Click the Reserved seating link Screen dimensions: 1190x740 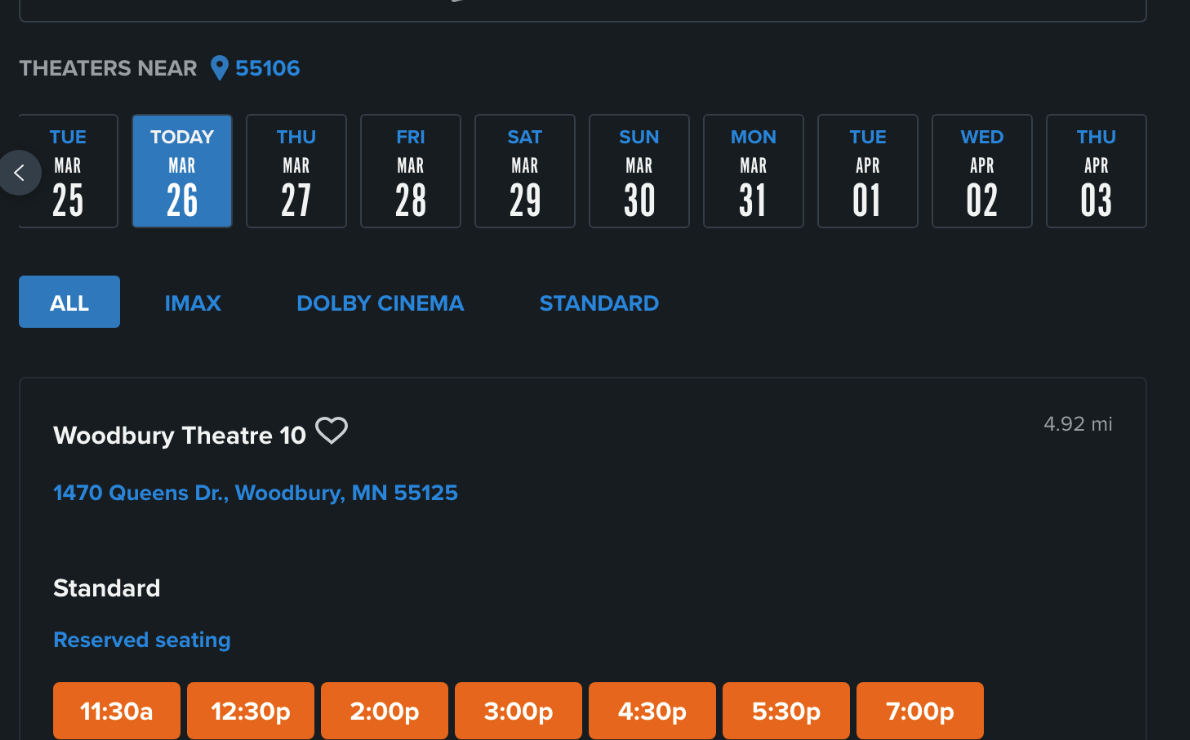coord(141,639)
